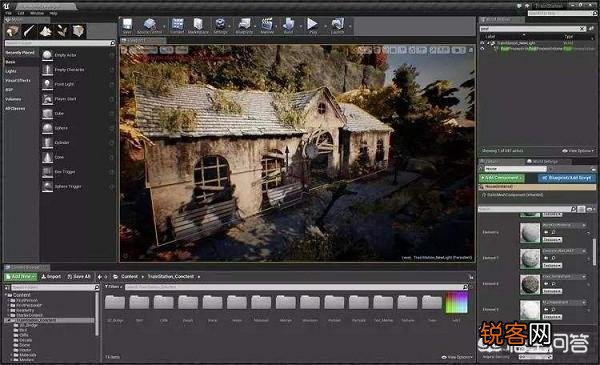Viewport: 600px width, 365px height.
Task: Select the Geometry Editing mode icon
Action: (x=78, y=31)
